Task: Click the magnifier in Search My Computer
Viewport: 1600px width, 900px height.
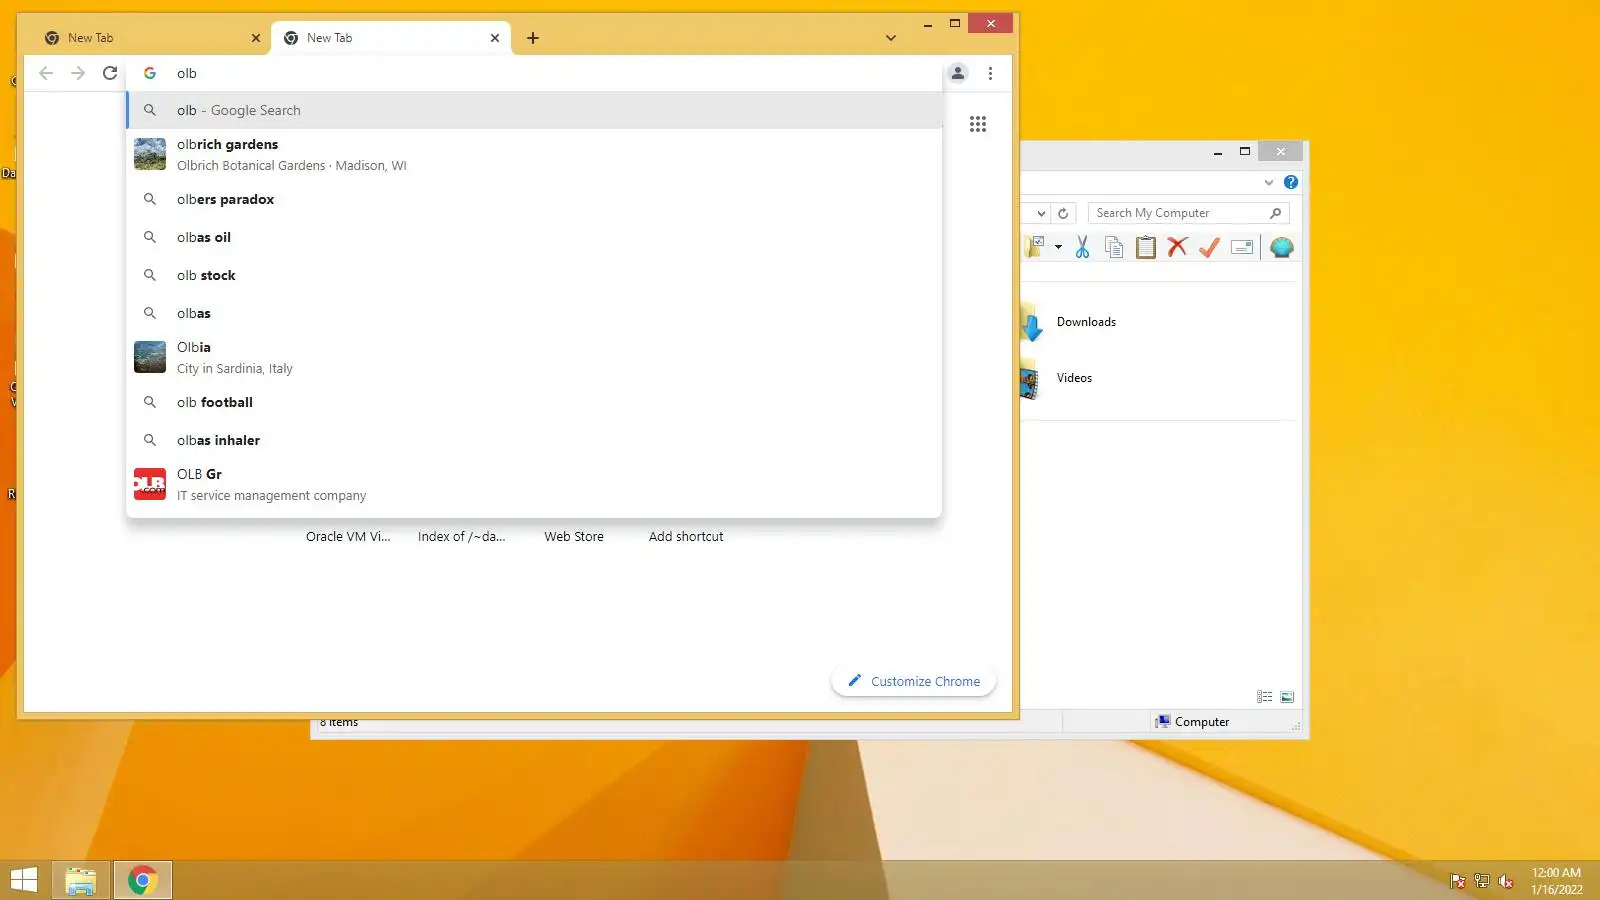Action: point(1275,213)
